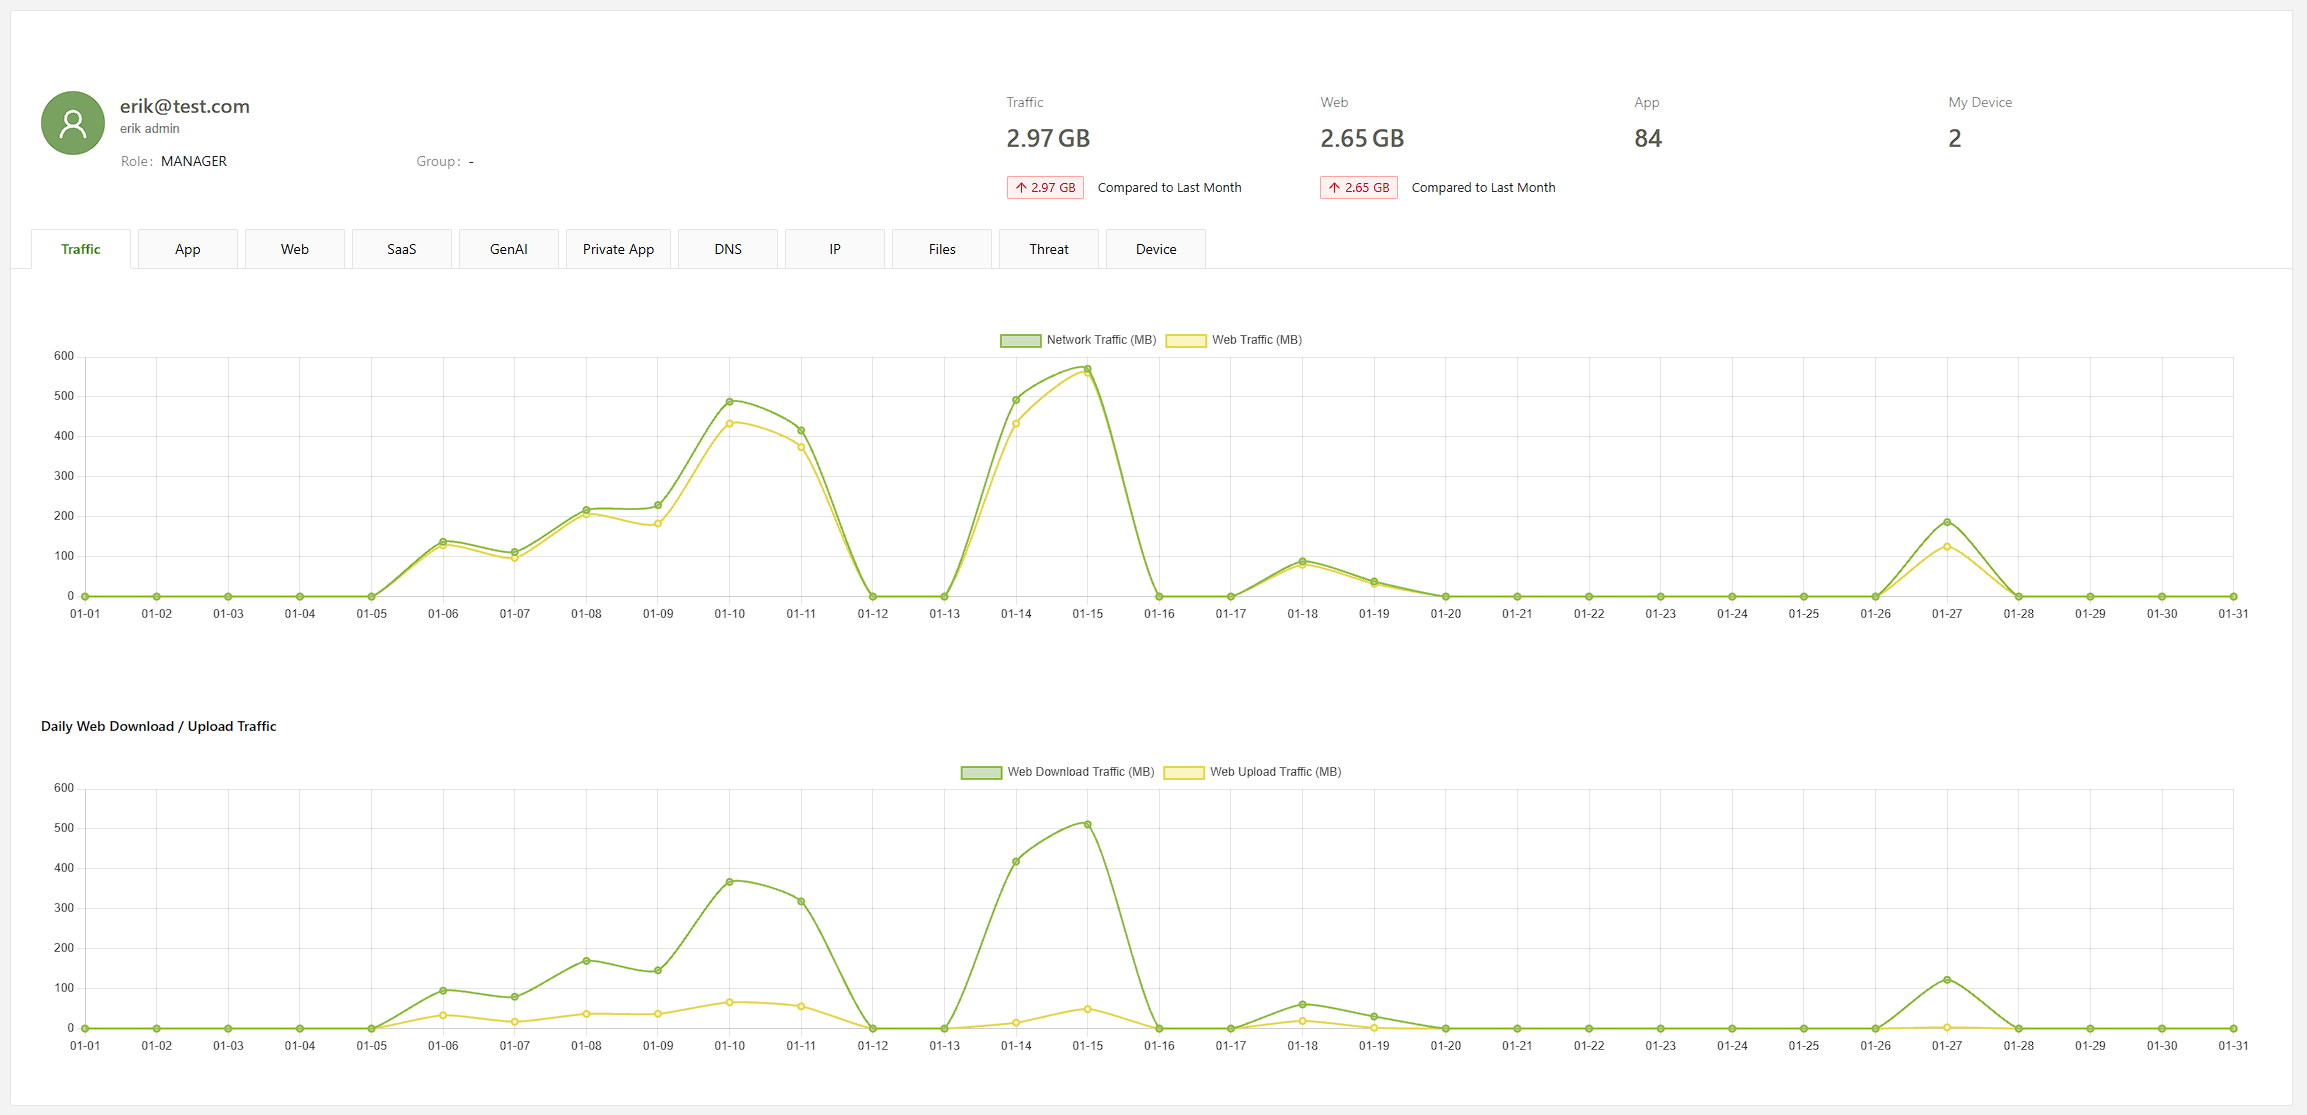This screenshot has height=1115, width=2307.
Task: Open the Files tab
Action: pos(942,249)
